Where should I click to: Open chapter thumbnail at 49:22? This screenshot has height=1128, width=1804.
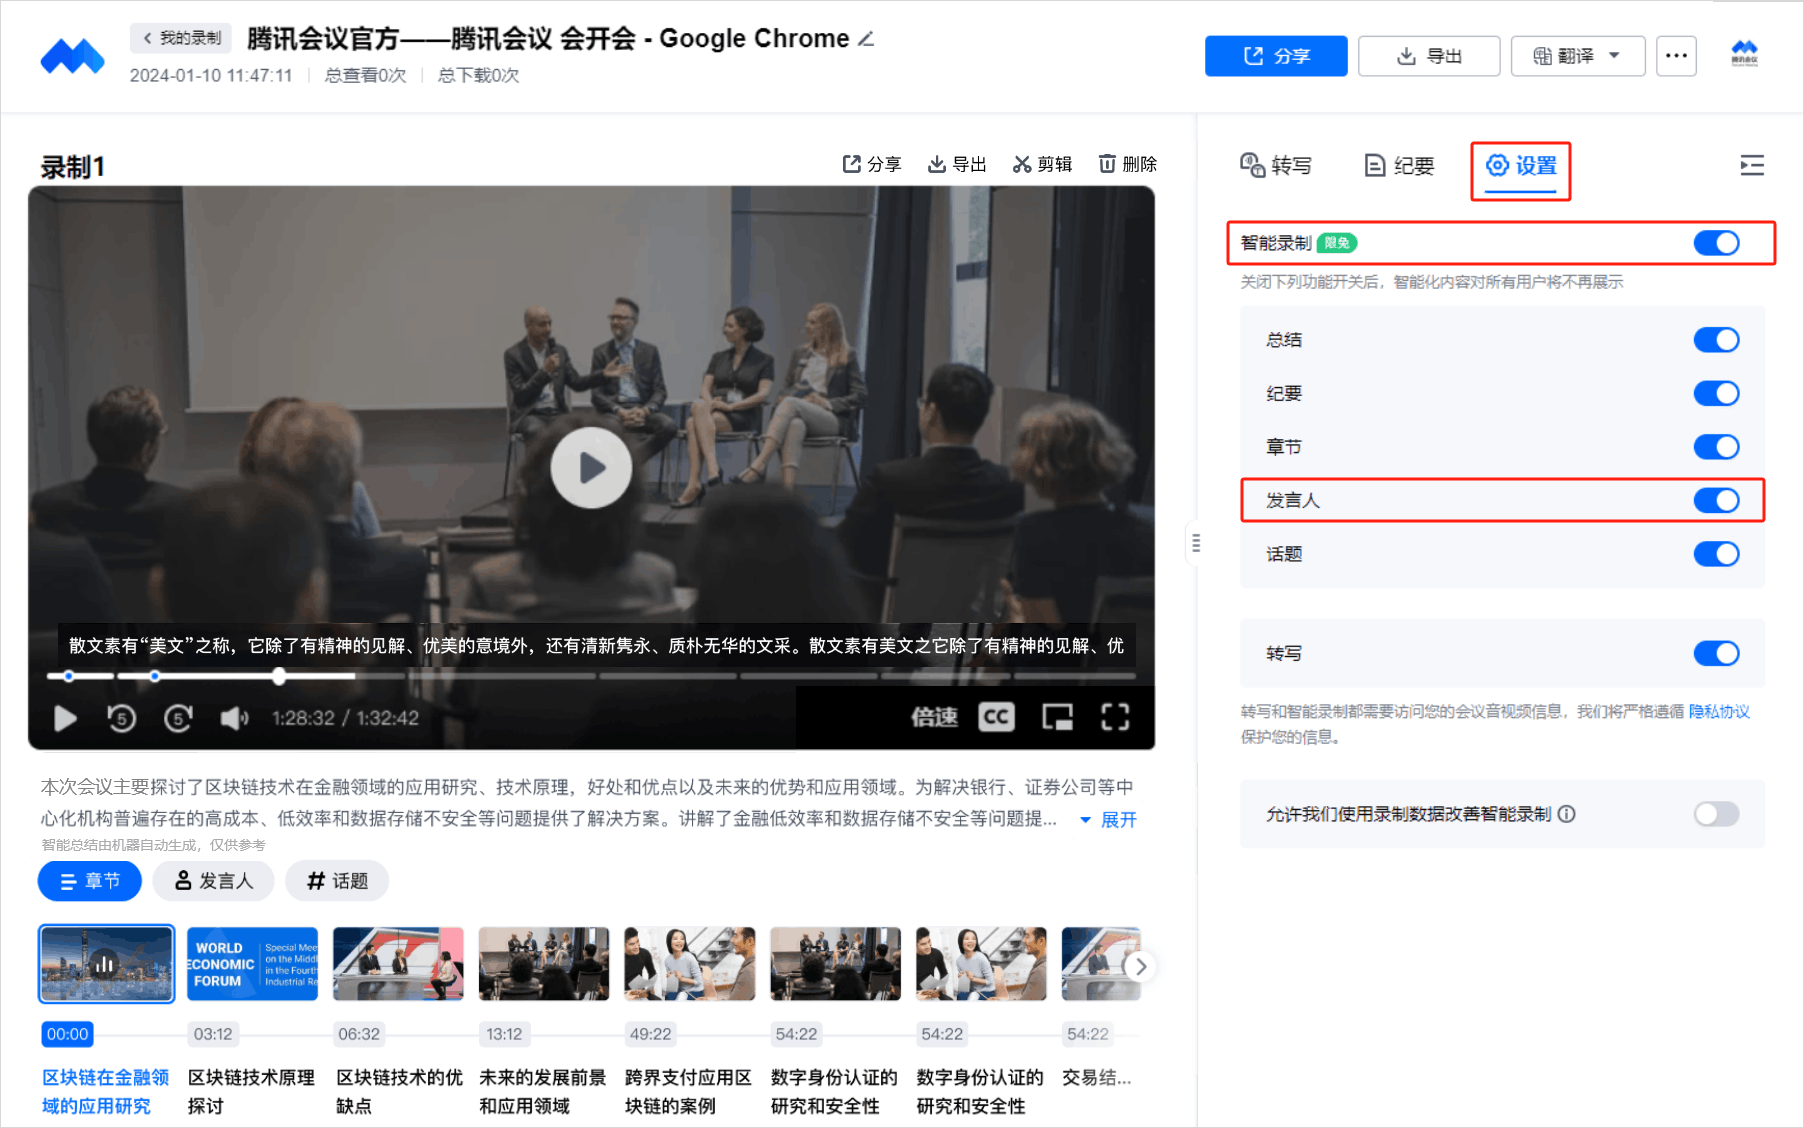click(x=690, y=964)
